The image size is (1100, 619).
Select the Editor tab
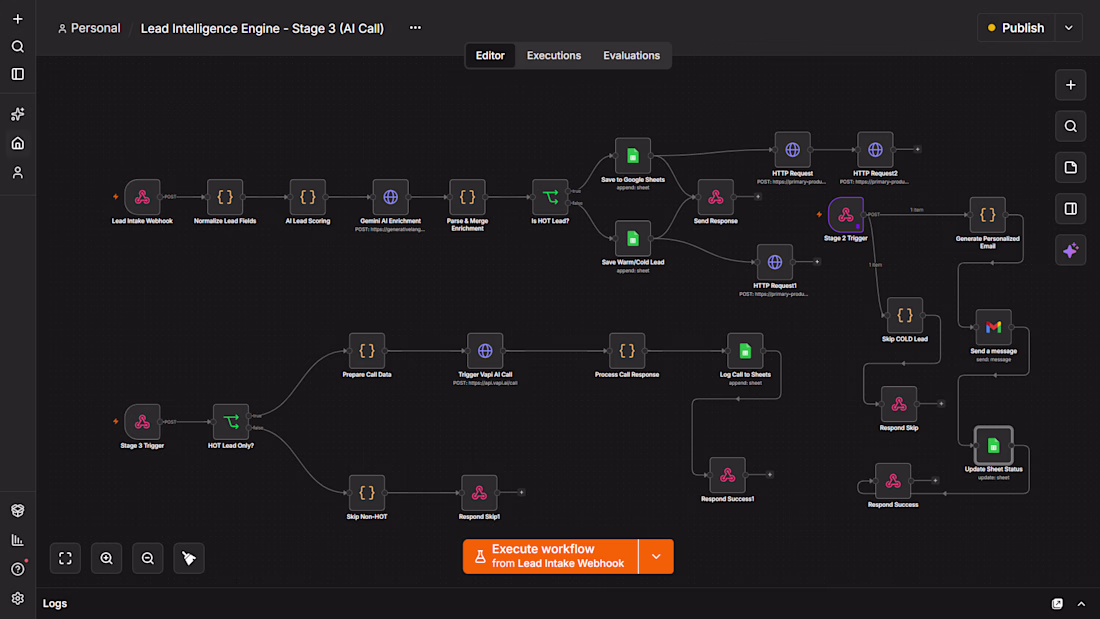pos(490,55)
